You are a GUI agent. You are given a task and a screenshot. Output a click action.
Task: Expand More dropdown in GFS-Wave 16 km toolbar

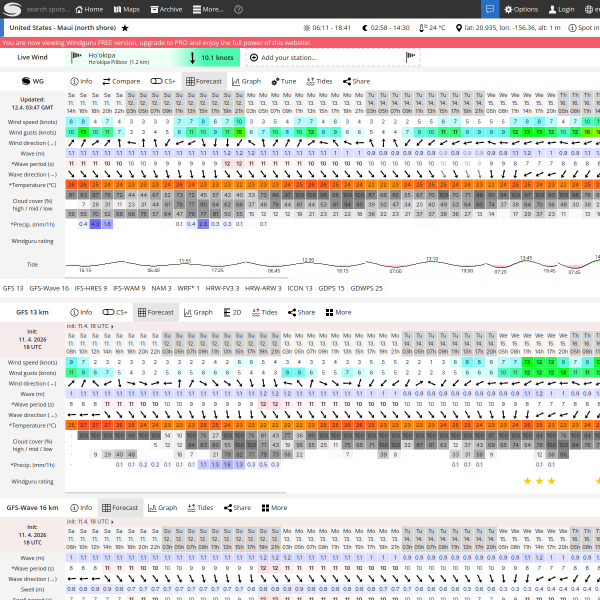coord(275,508)
